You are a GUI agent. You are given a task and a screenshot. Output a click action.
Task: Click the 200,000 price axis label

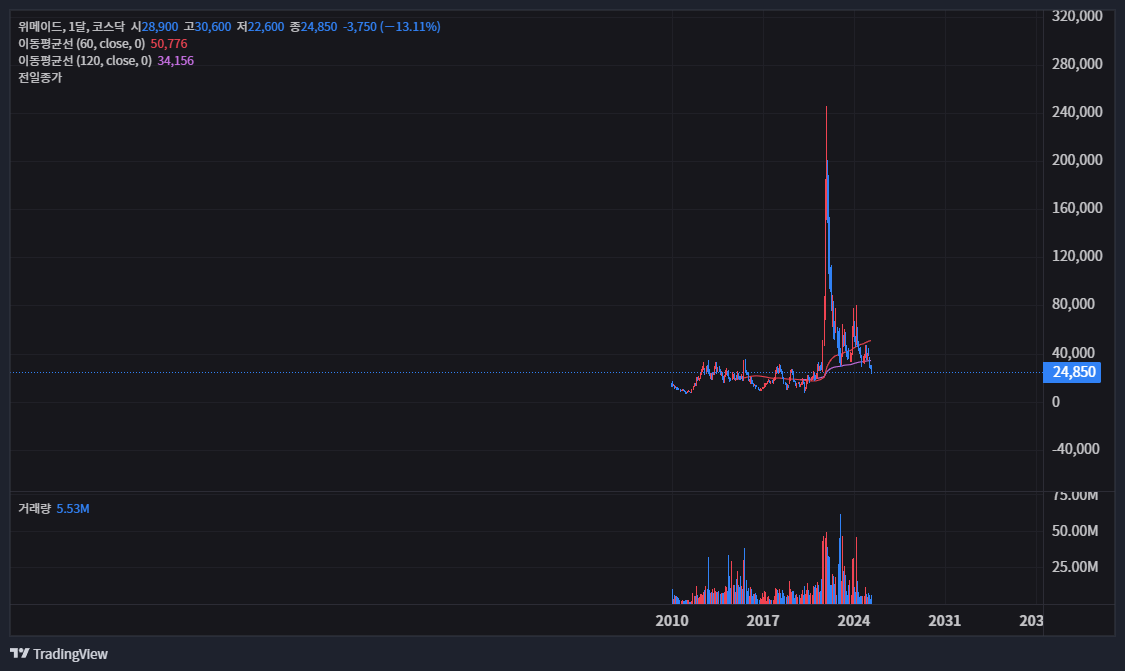coord(1077,159)
